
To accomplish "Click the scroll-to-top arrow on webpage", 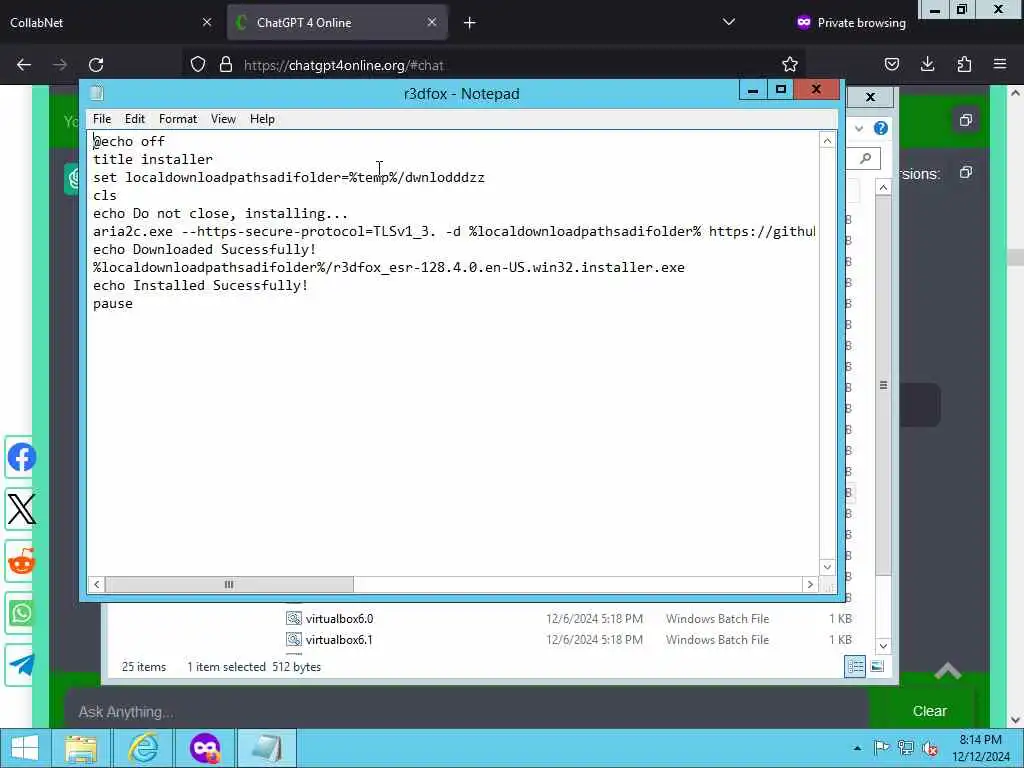I will [948, 671].
